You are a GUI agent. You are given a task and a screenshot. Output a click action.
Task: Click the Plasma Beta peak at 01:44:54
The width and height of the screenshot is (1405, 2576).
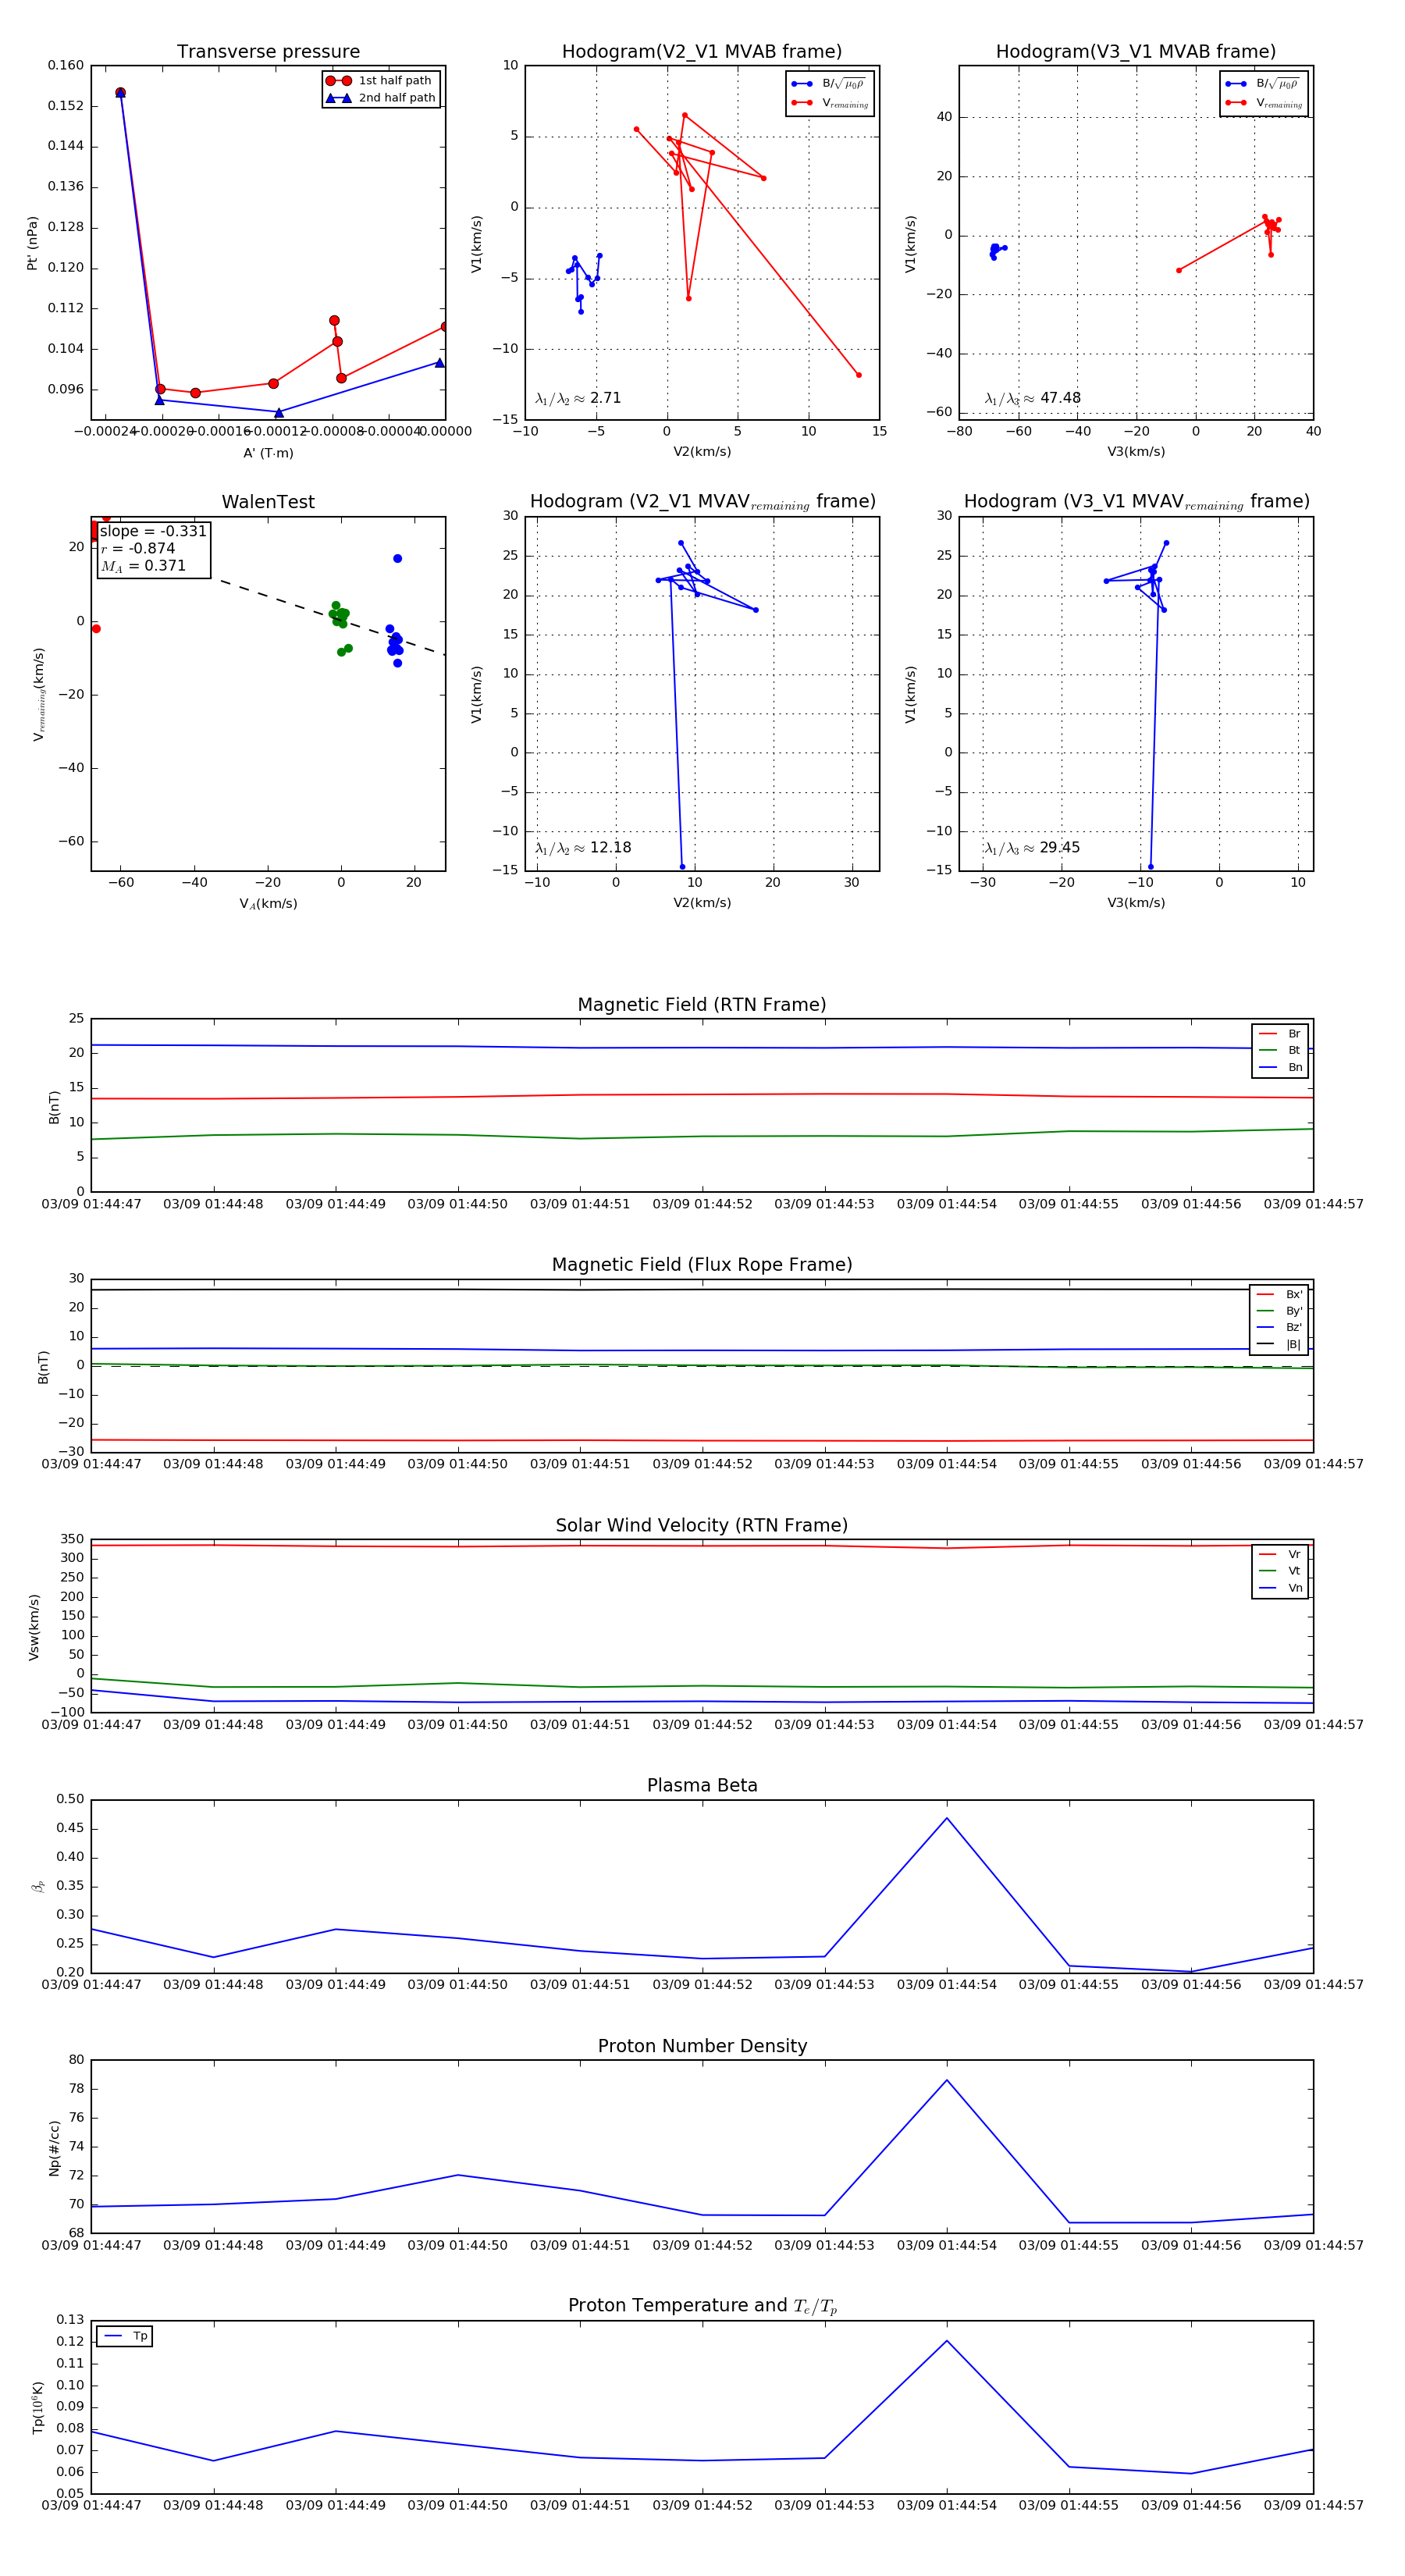tap(947, 1818)
